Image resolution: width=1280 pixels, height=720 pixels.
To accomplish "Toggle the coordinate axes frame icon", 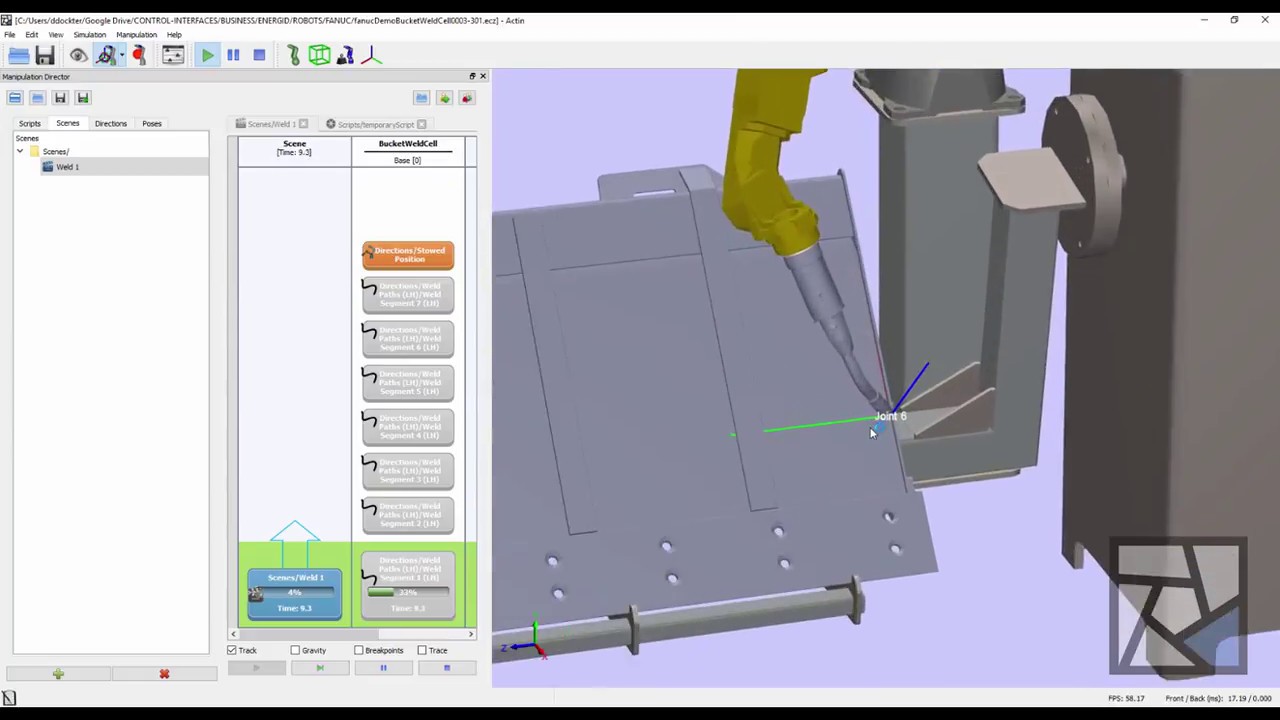I will 371,56.
